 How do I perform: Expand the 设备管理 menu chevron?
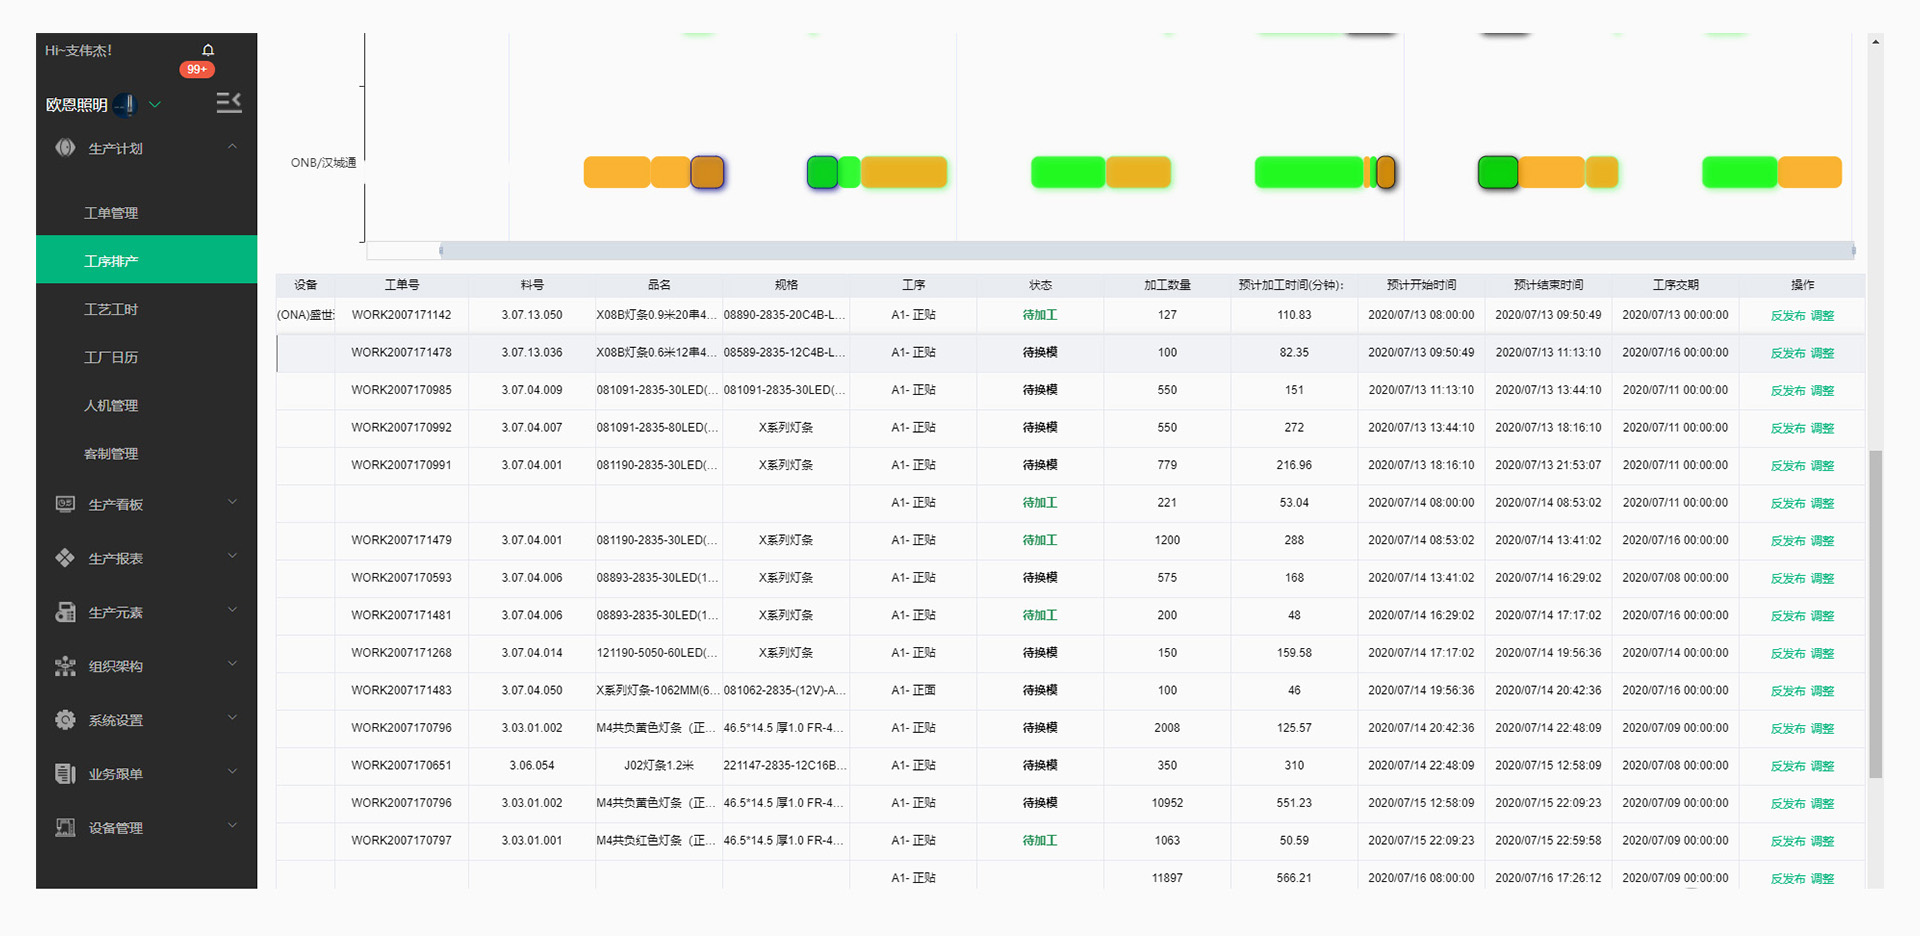(232, 826)
